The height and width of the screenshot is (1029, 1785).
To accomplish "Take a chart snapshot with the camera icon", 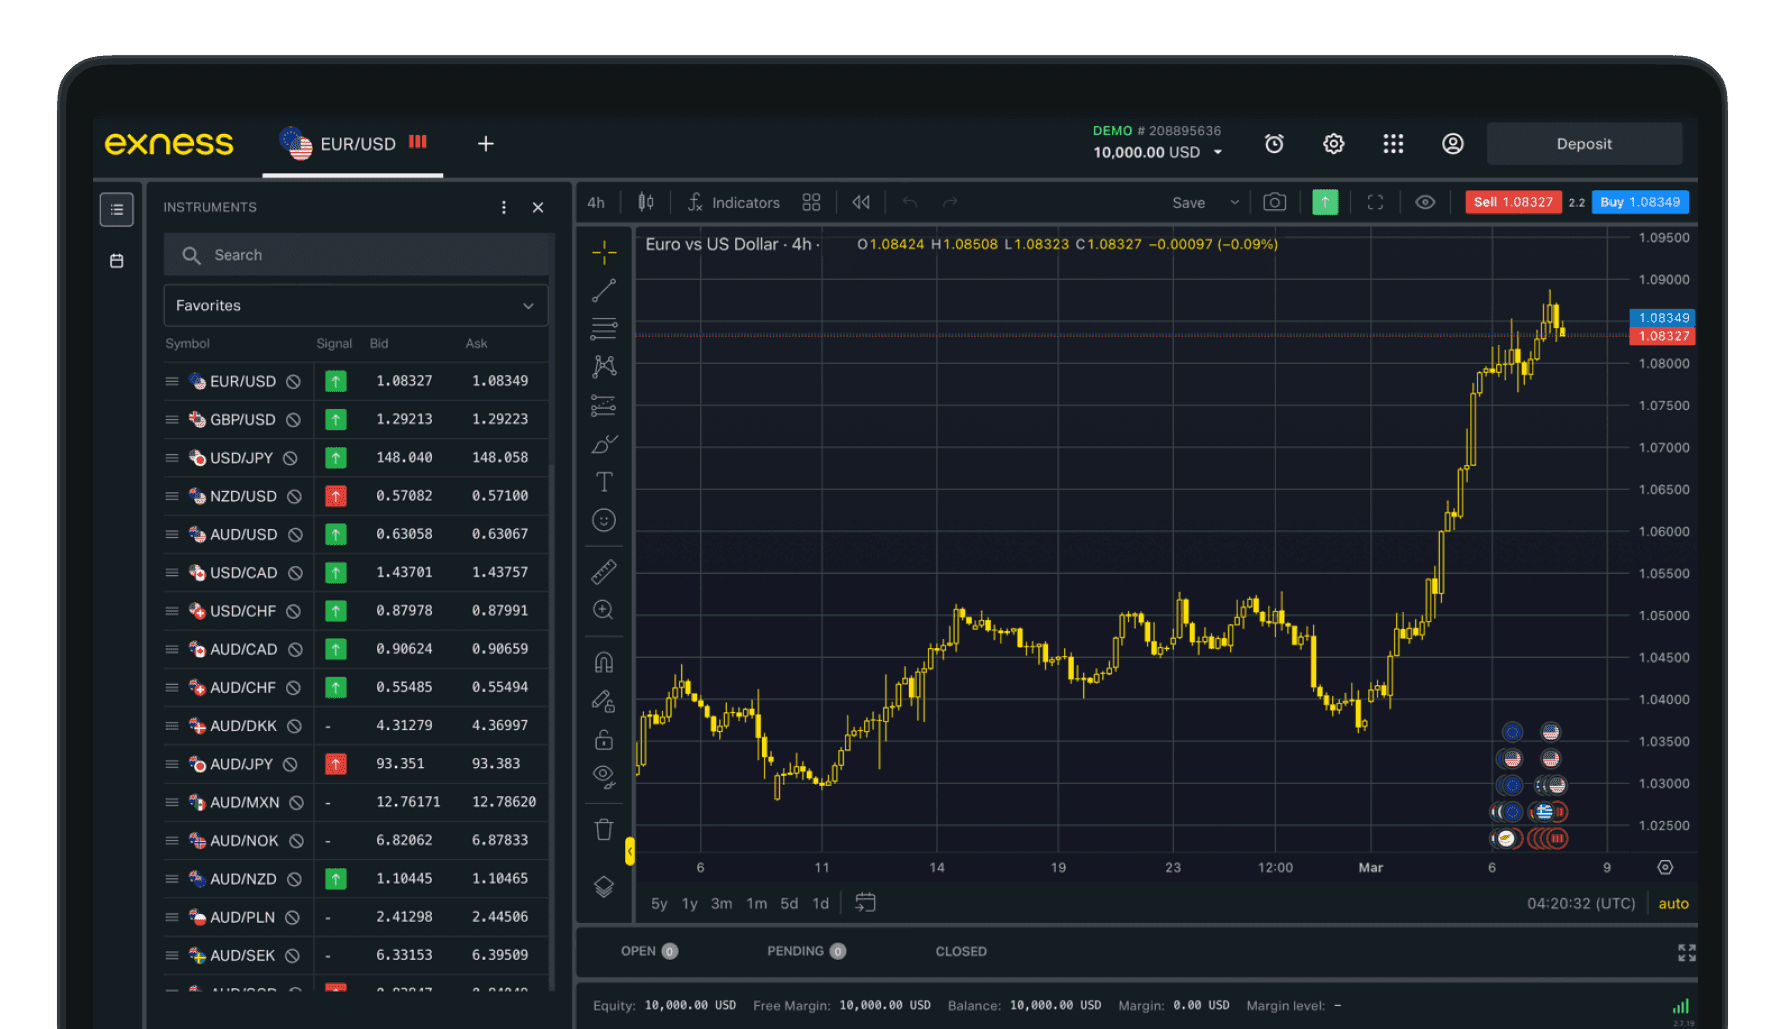I will (x=1274, y=202).
